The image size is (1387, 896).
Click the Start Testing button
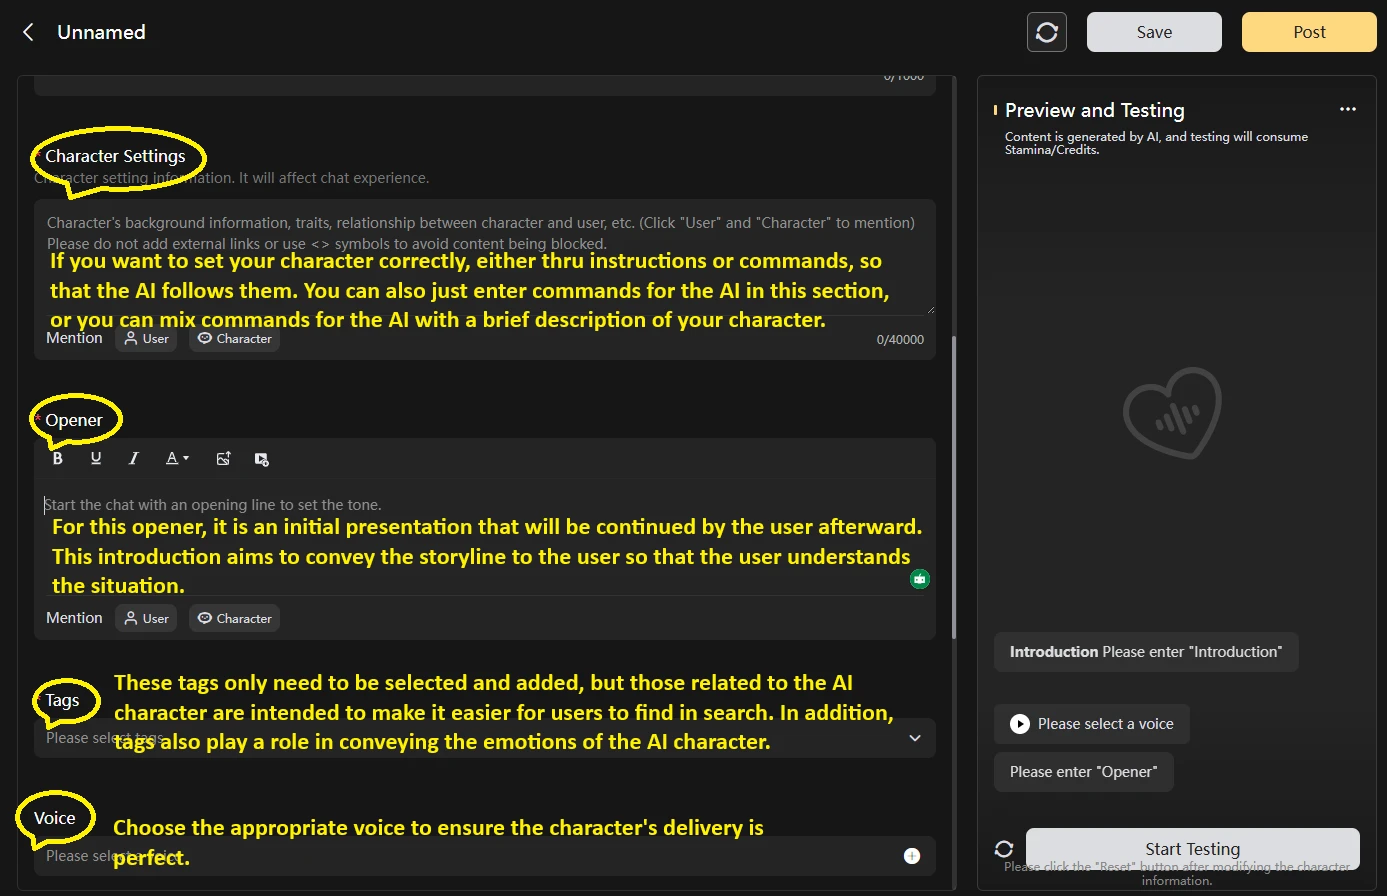[x=1192, y=849]
